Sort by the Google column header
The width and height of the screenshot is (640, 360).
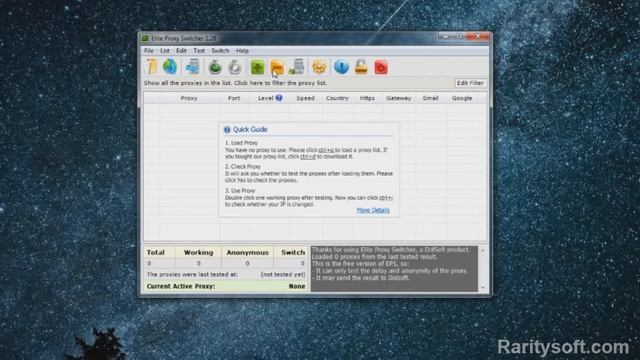[x=462, y=98]
